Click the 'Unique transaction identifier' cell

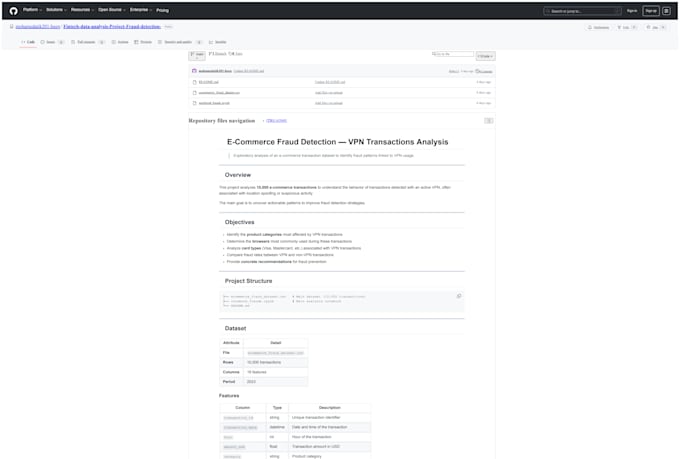pos(330,417)
